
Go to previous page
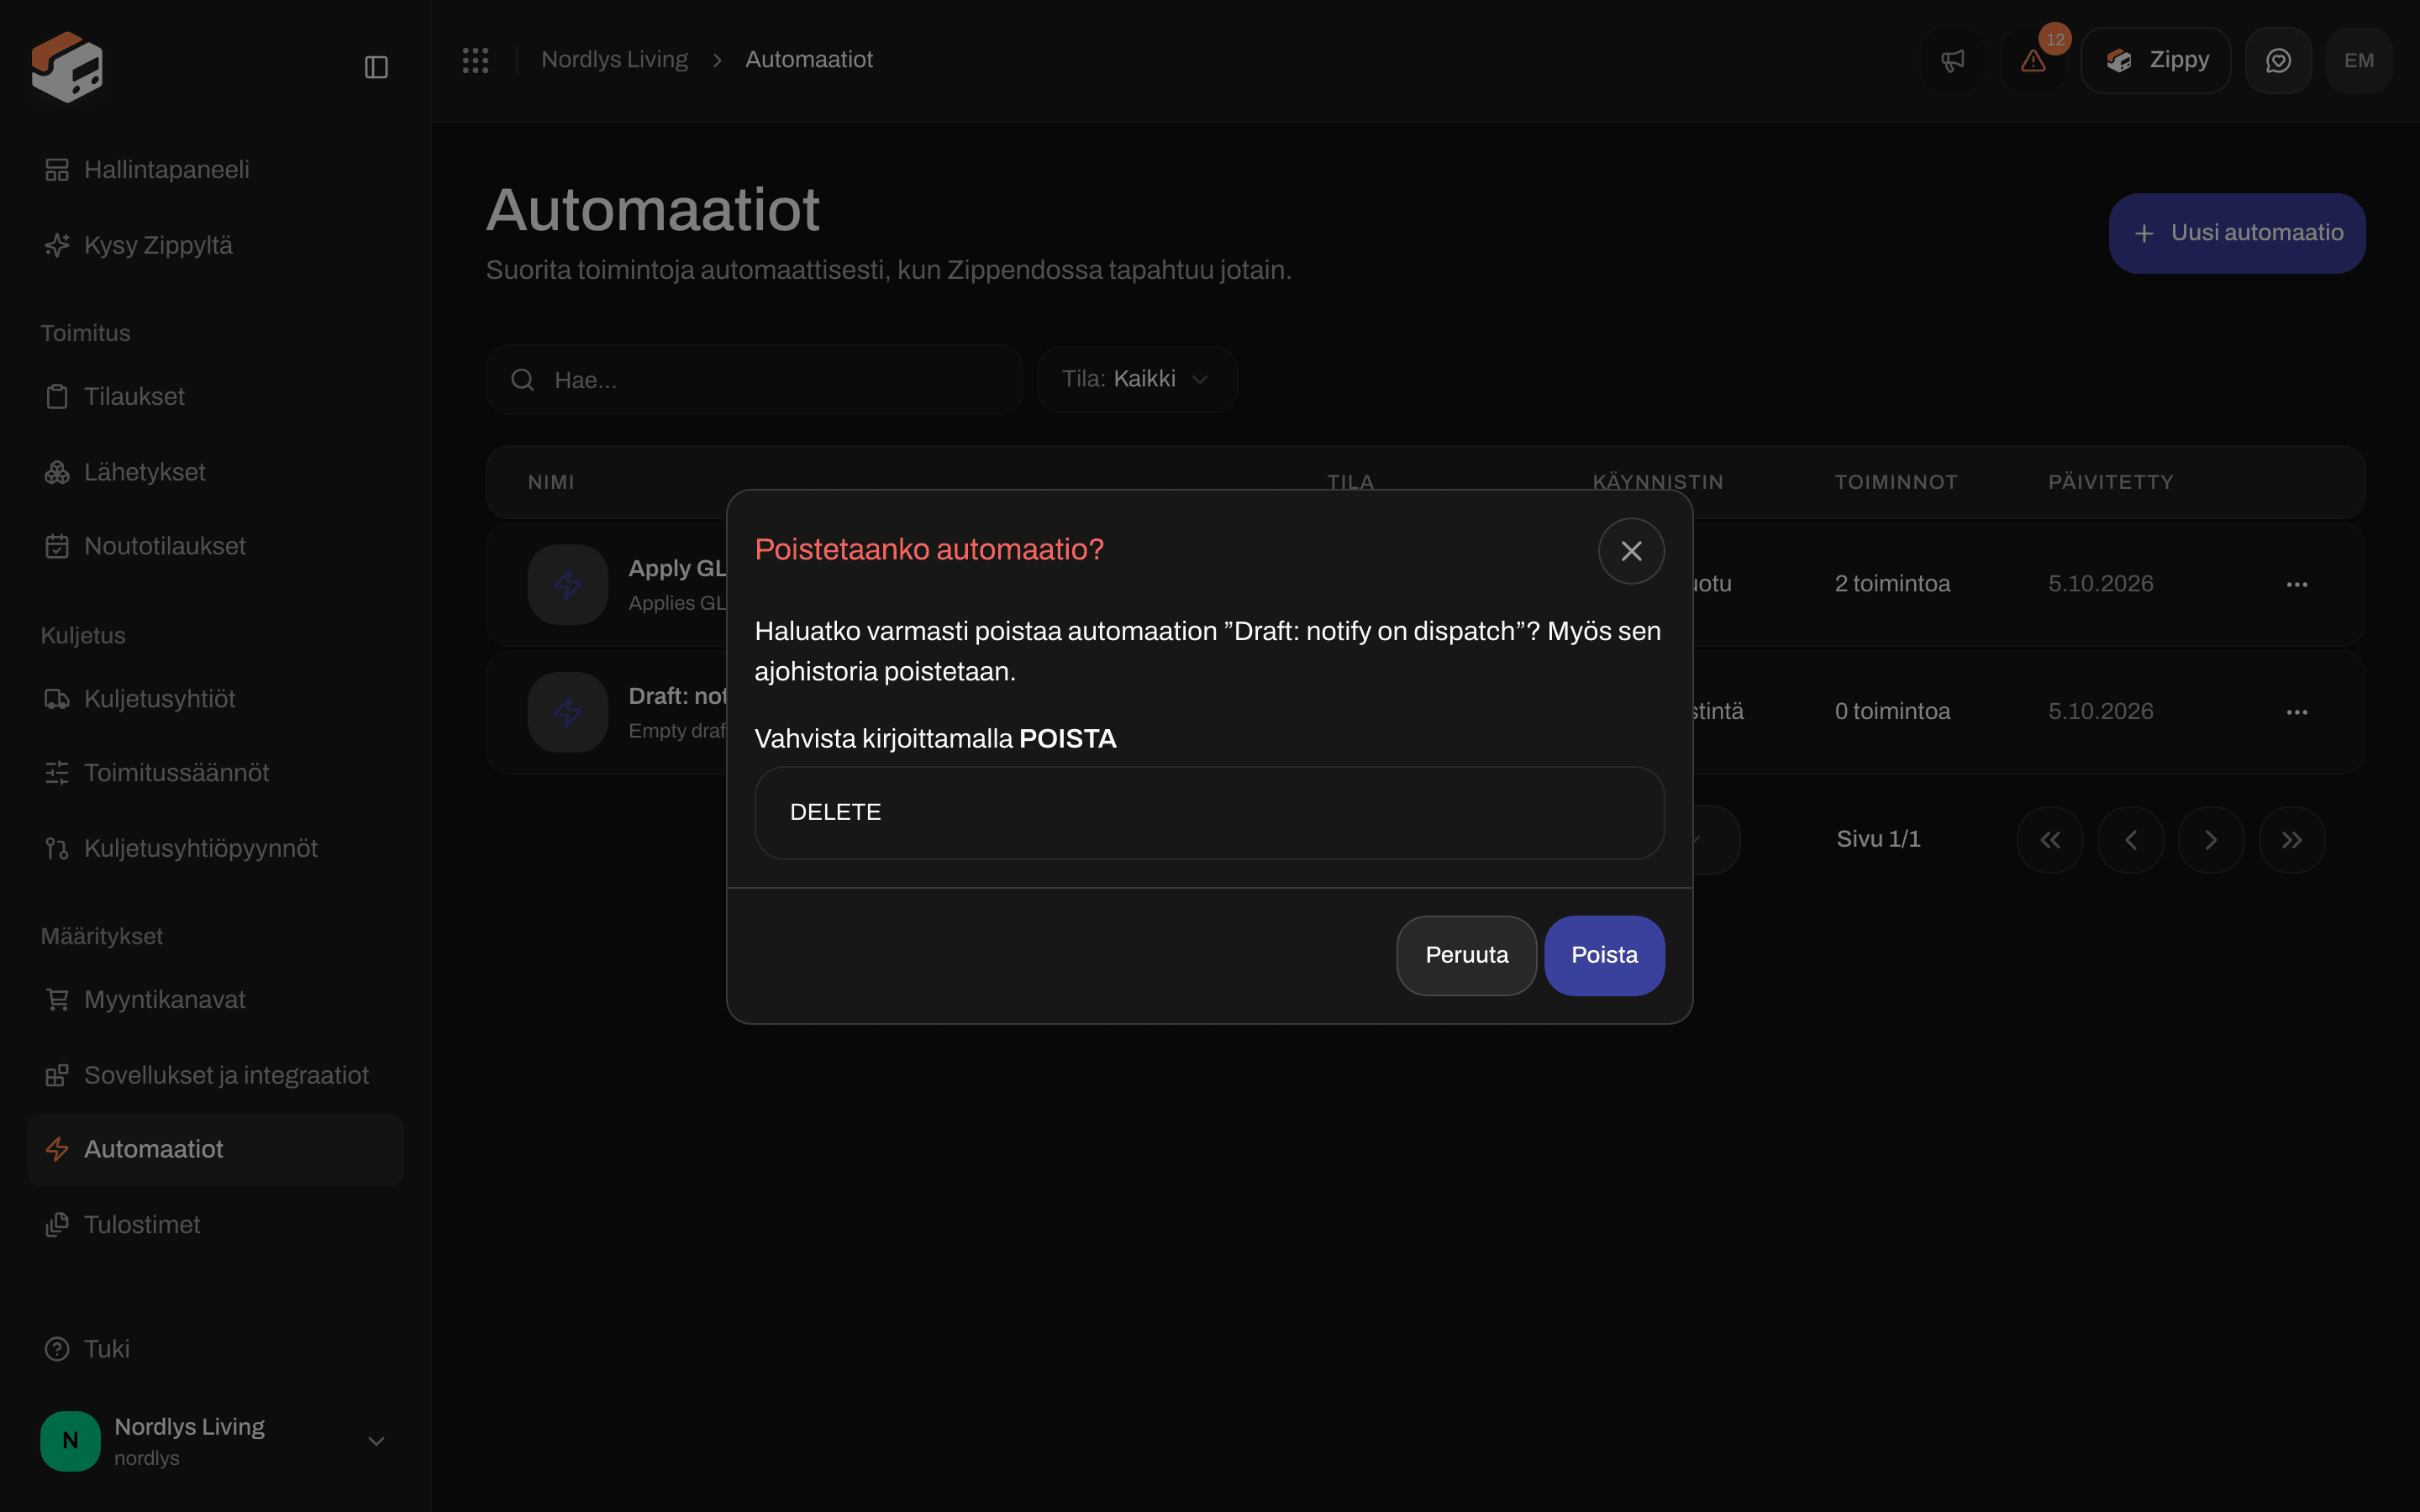(2130, 840)
